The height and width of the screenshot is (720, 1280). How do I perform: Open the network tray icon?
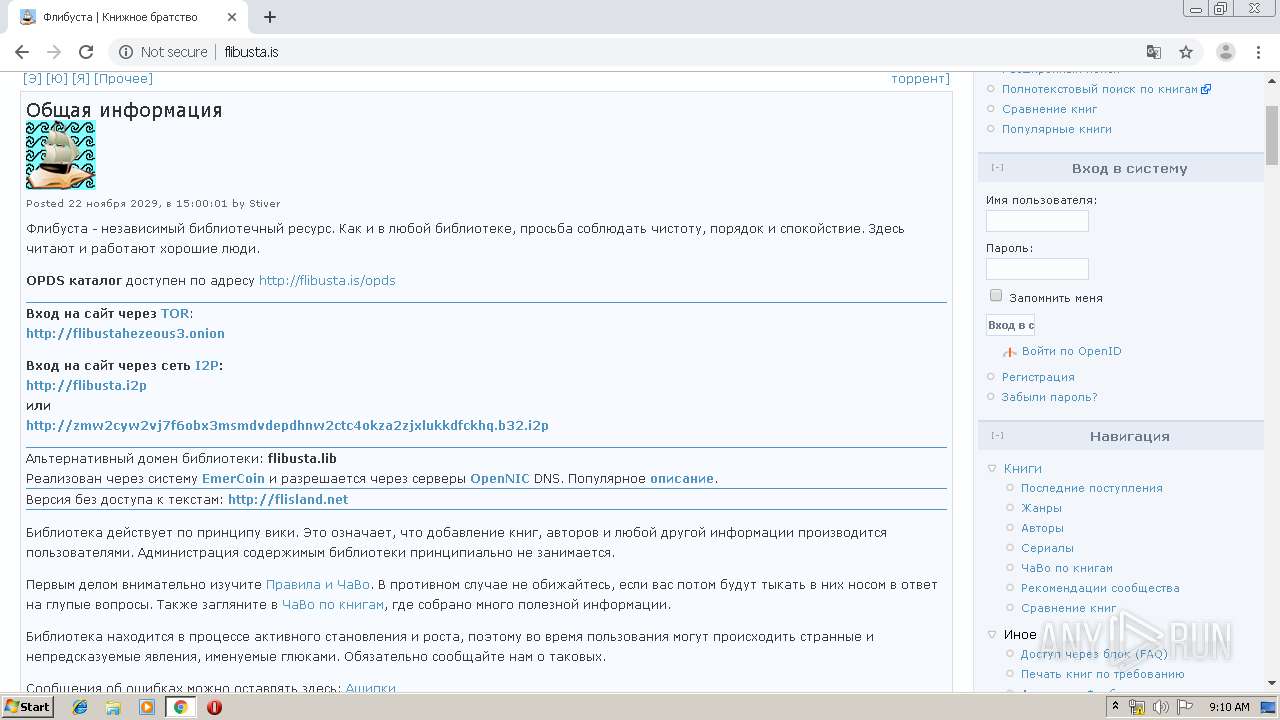coord(1137,707)
